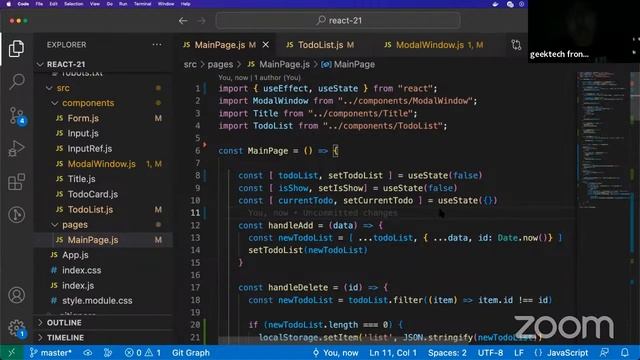Screen dimensions: 640x360
Task: Click the src breadcrumb
Action: 190,64
